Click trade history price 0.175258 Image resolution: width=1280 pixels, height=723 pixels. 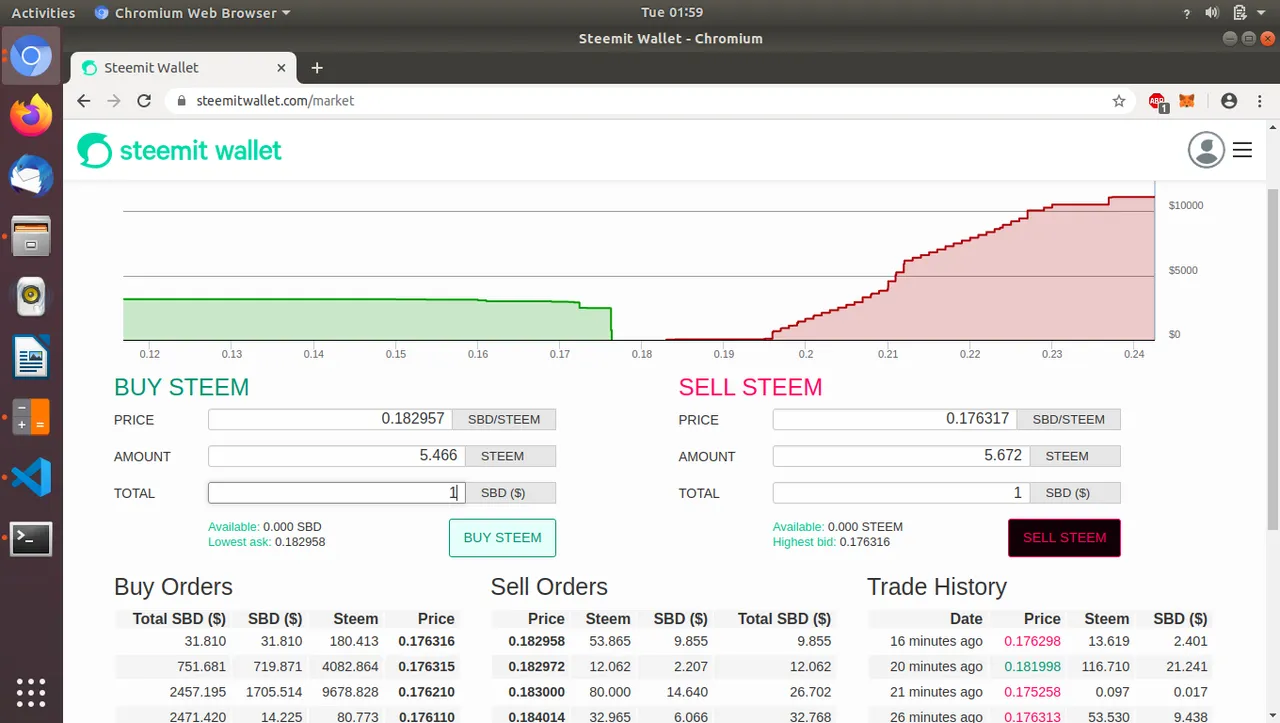(1032, 692)
